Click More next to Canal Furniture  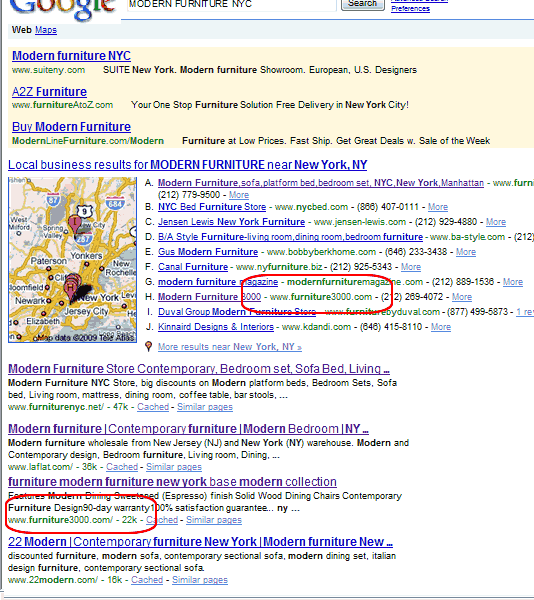click(410, 267)
